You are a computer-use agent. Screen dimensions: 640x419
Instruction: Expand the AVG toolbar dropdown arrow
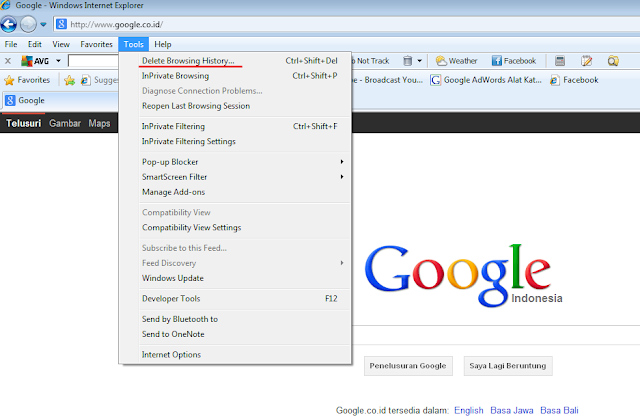tap(58, 61)
